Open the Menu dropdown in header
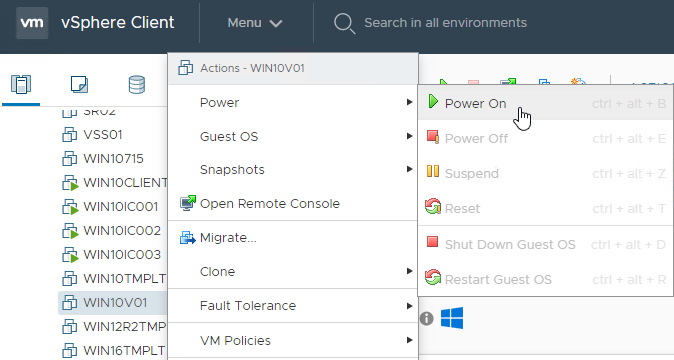 (x=255, y=23)
